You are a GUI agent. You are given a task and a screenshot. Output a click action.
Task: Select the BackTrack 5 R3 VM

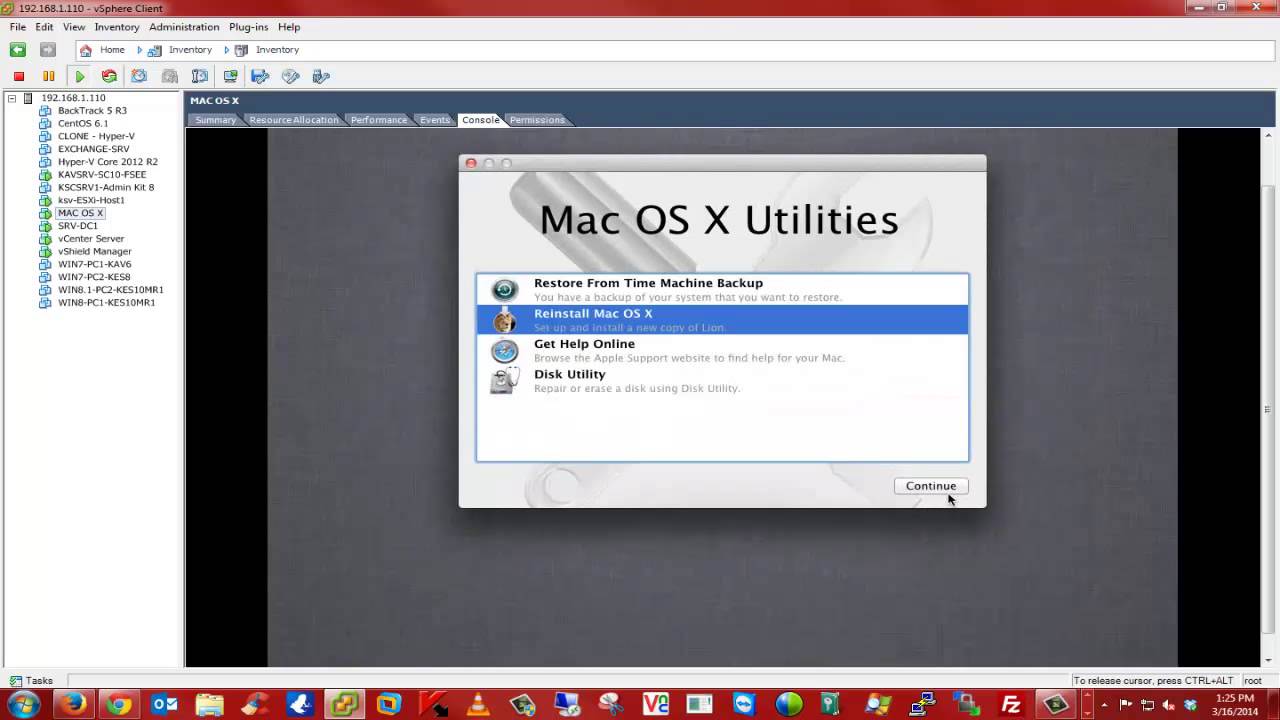[x=92, y=111]
